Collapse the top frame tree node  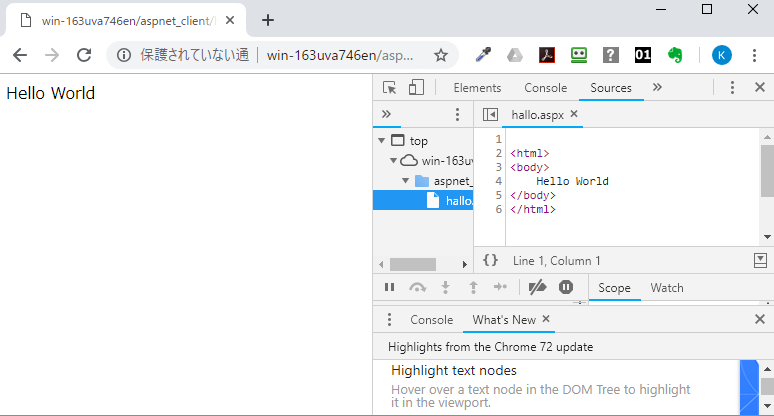click(382, 141)
